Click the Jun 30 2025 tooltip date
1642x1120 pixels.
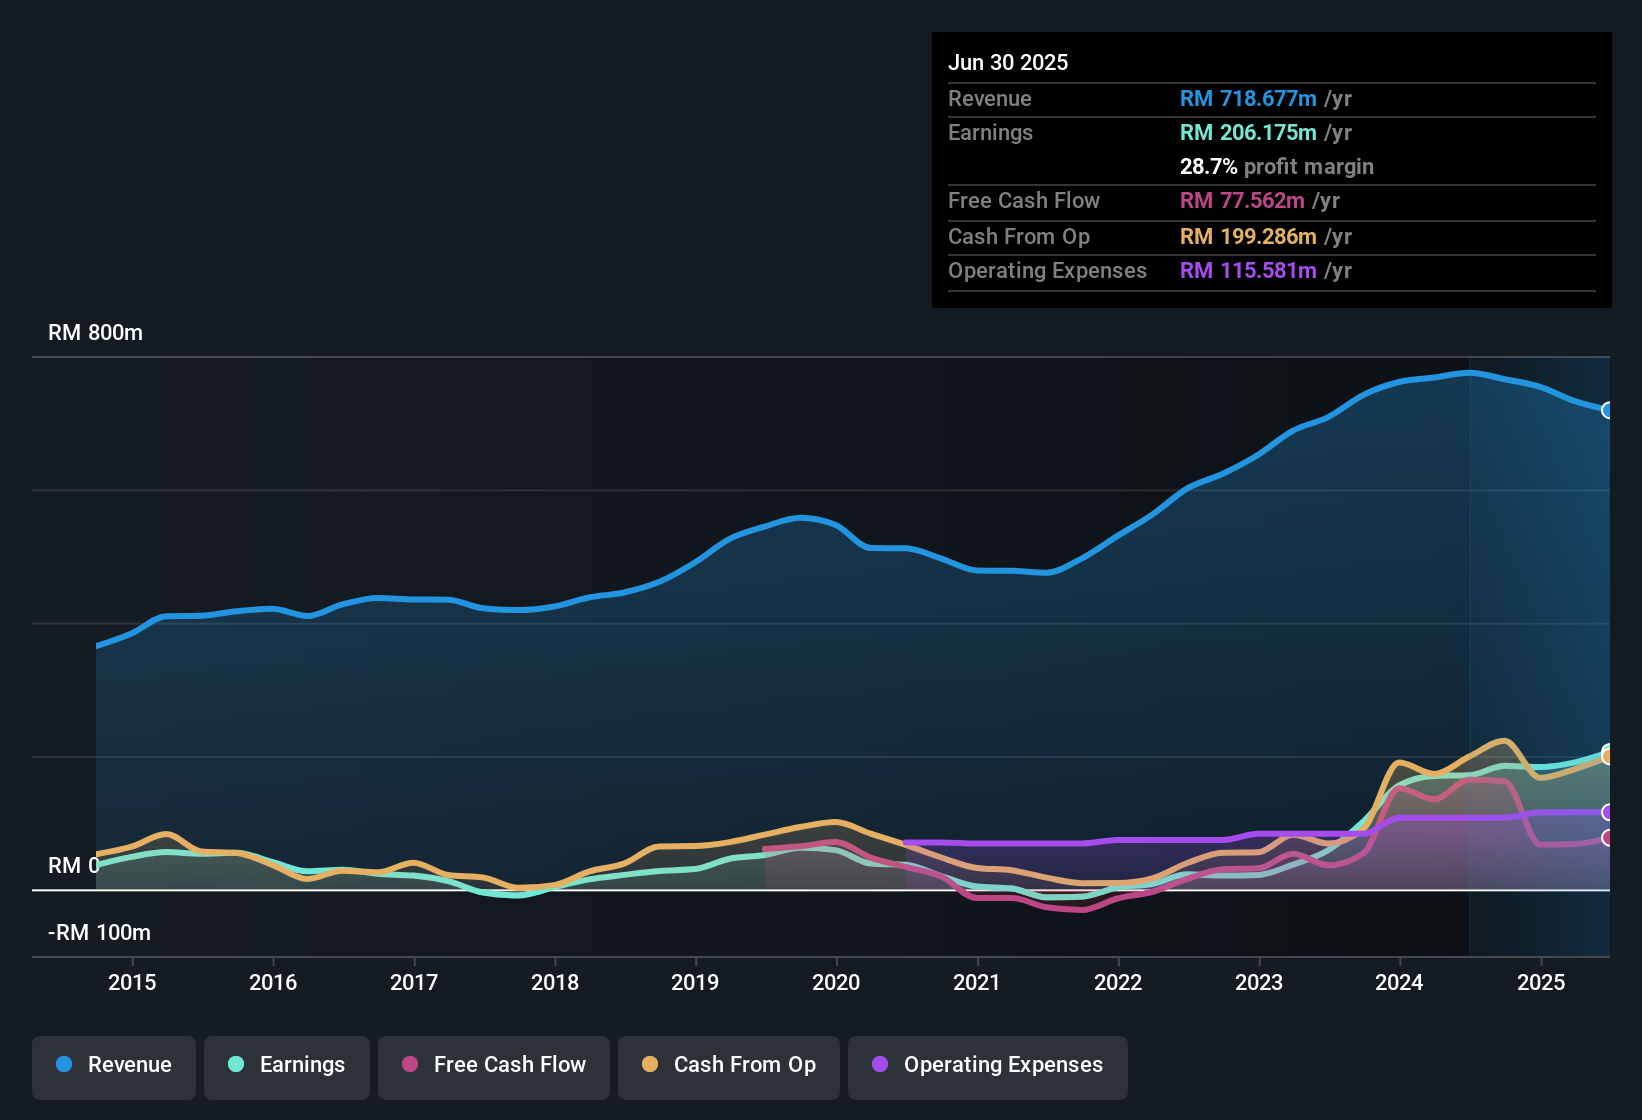click(x=1008, y=62)
